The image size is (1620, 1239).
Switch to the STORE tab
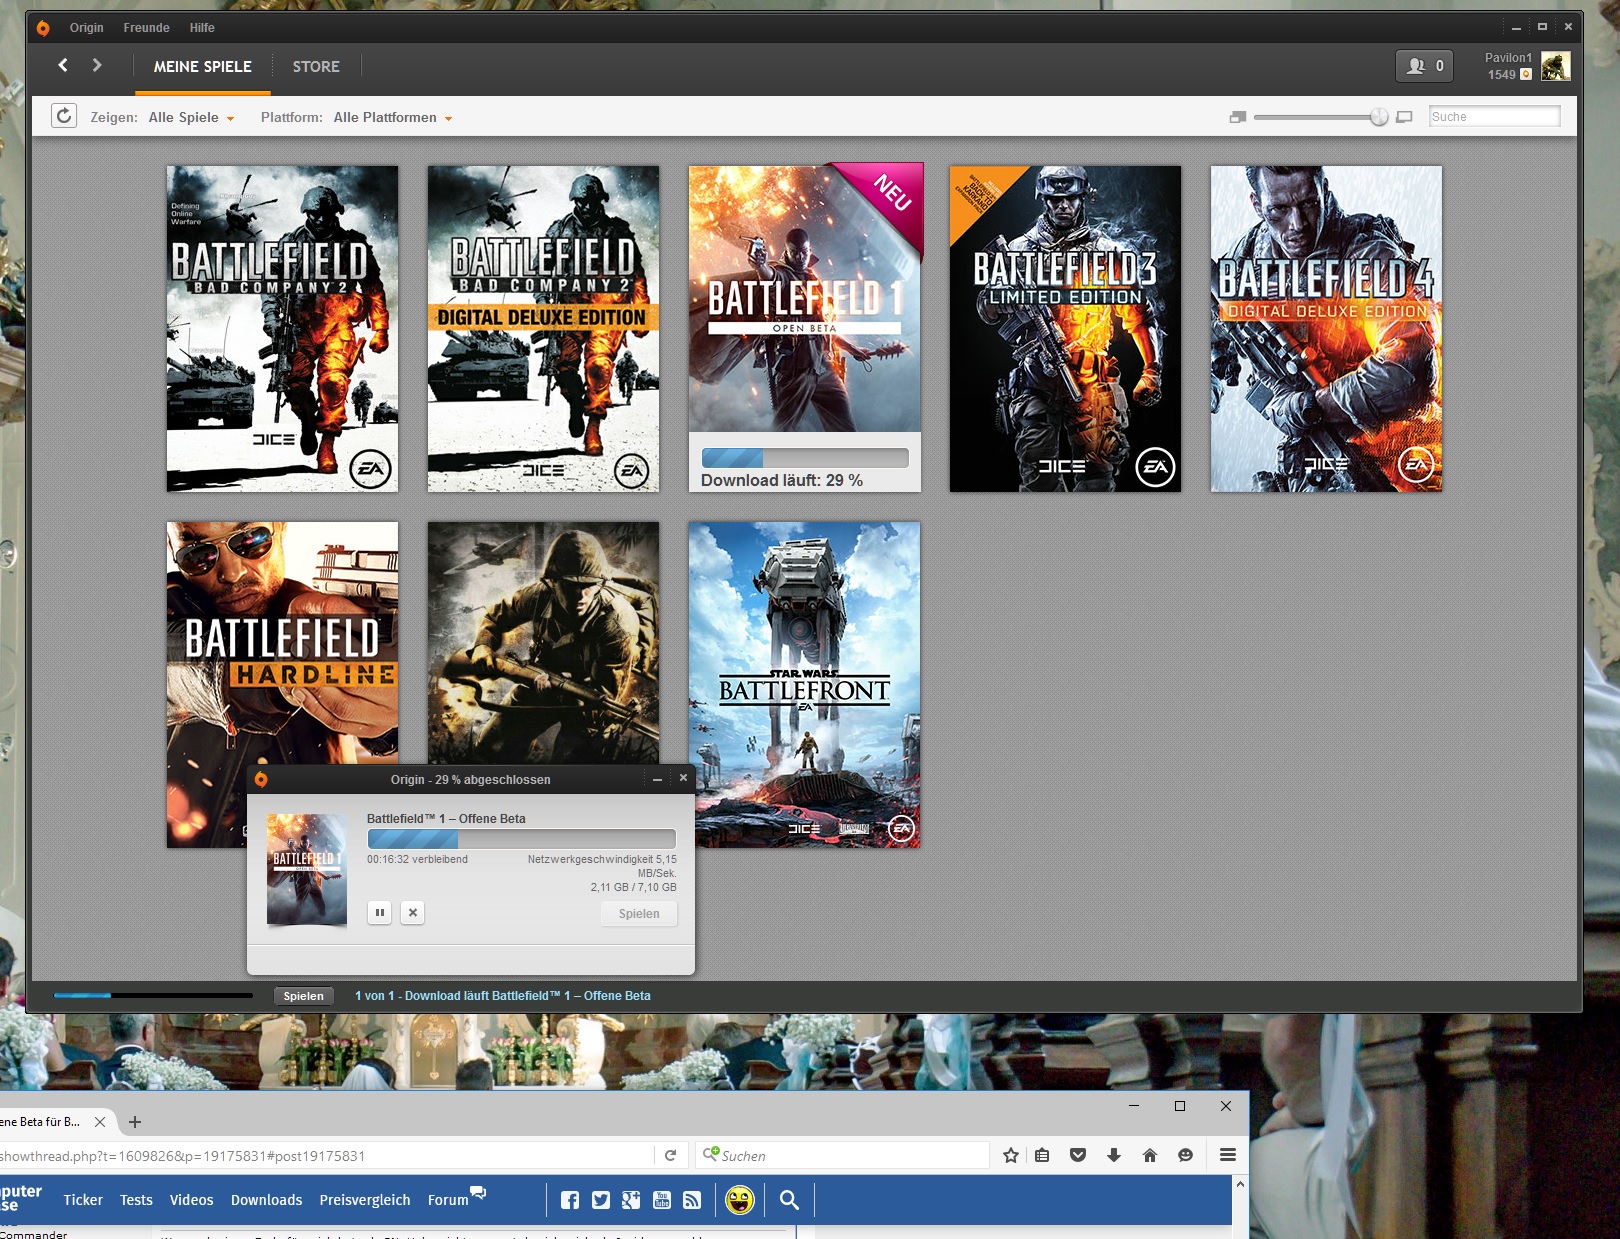316,67
